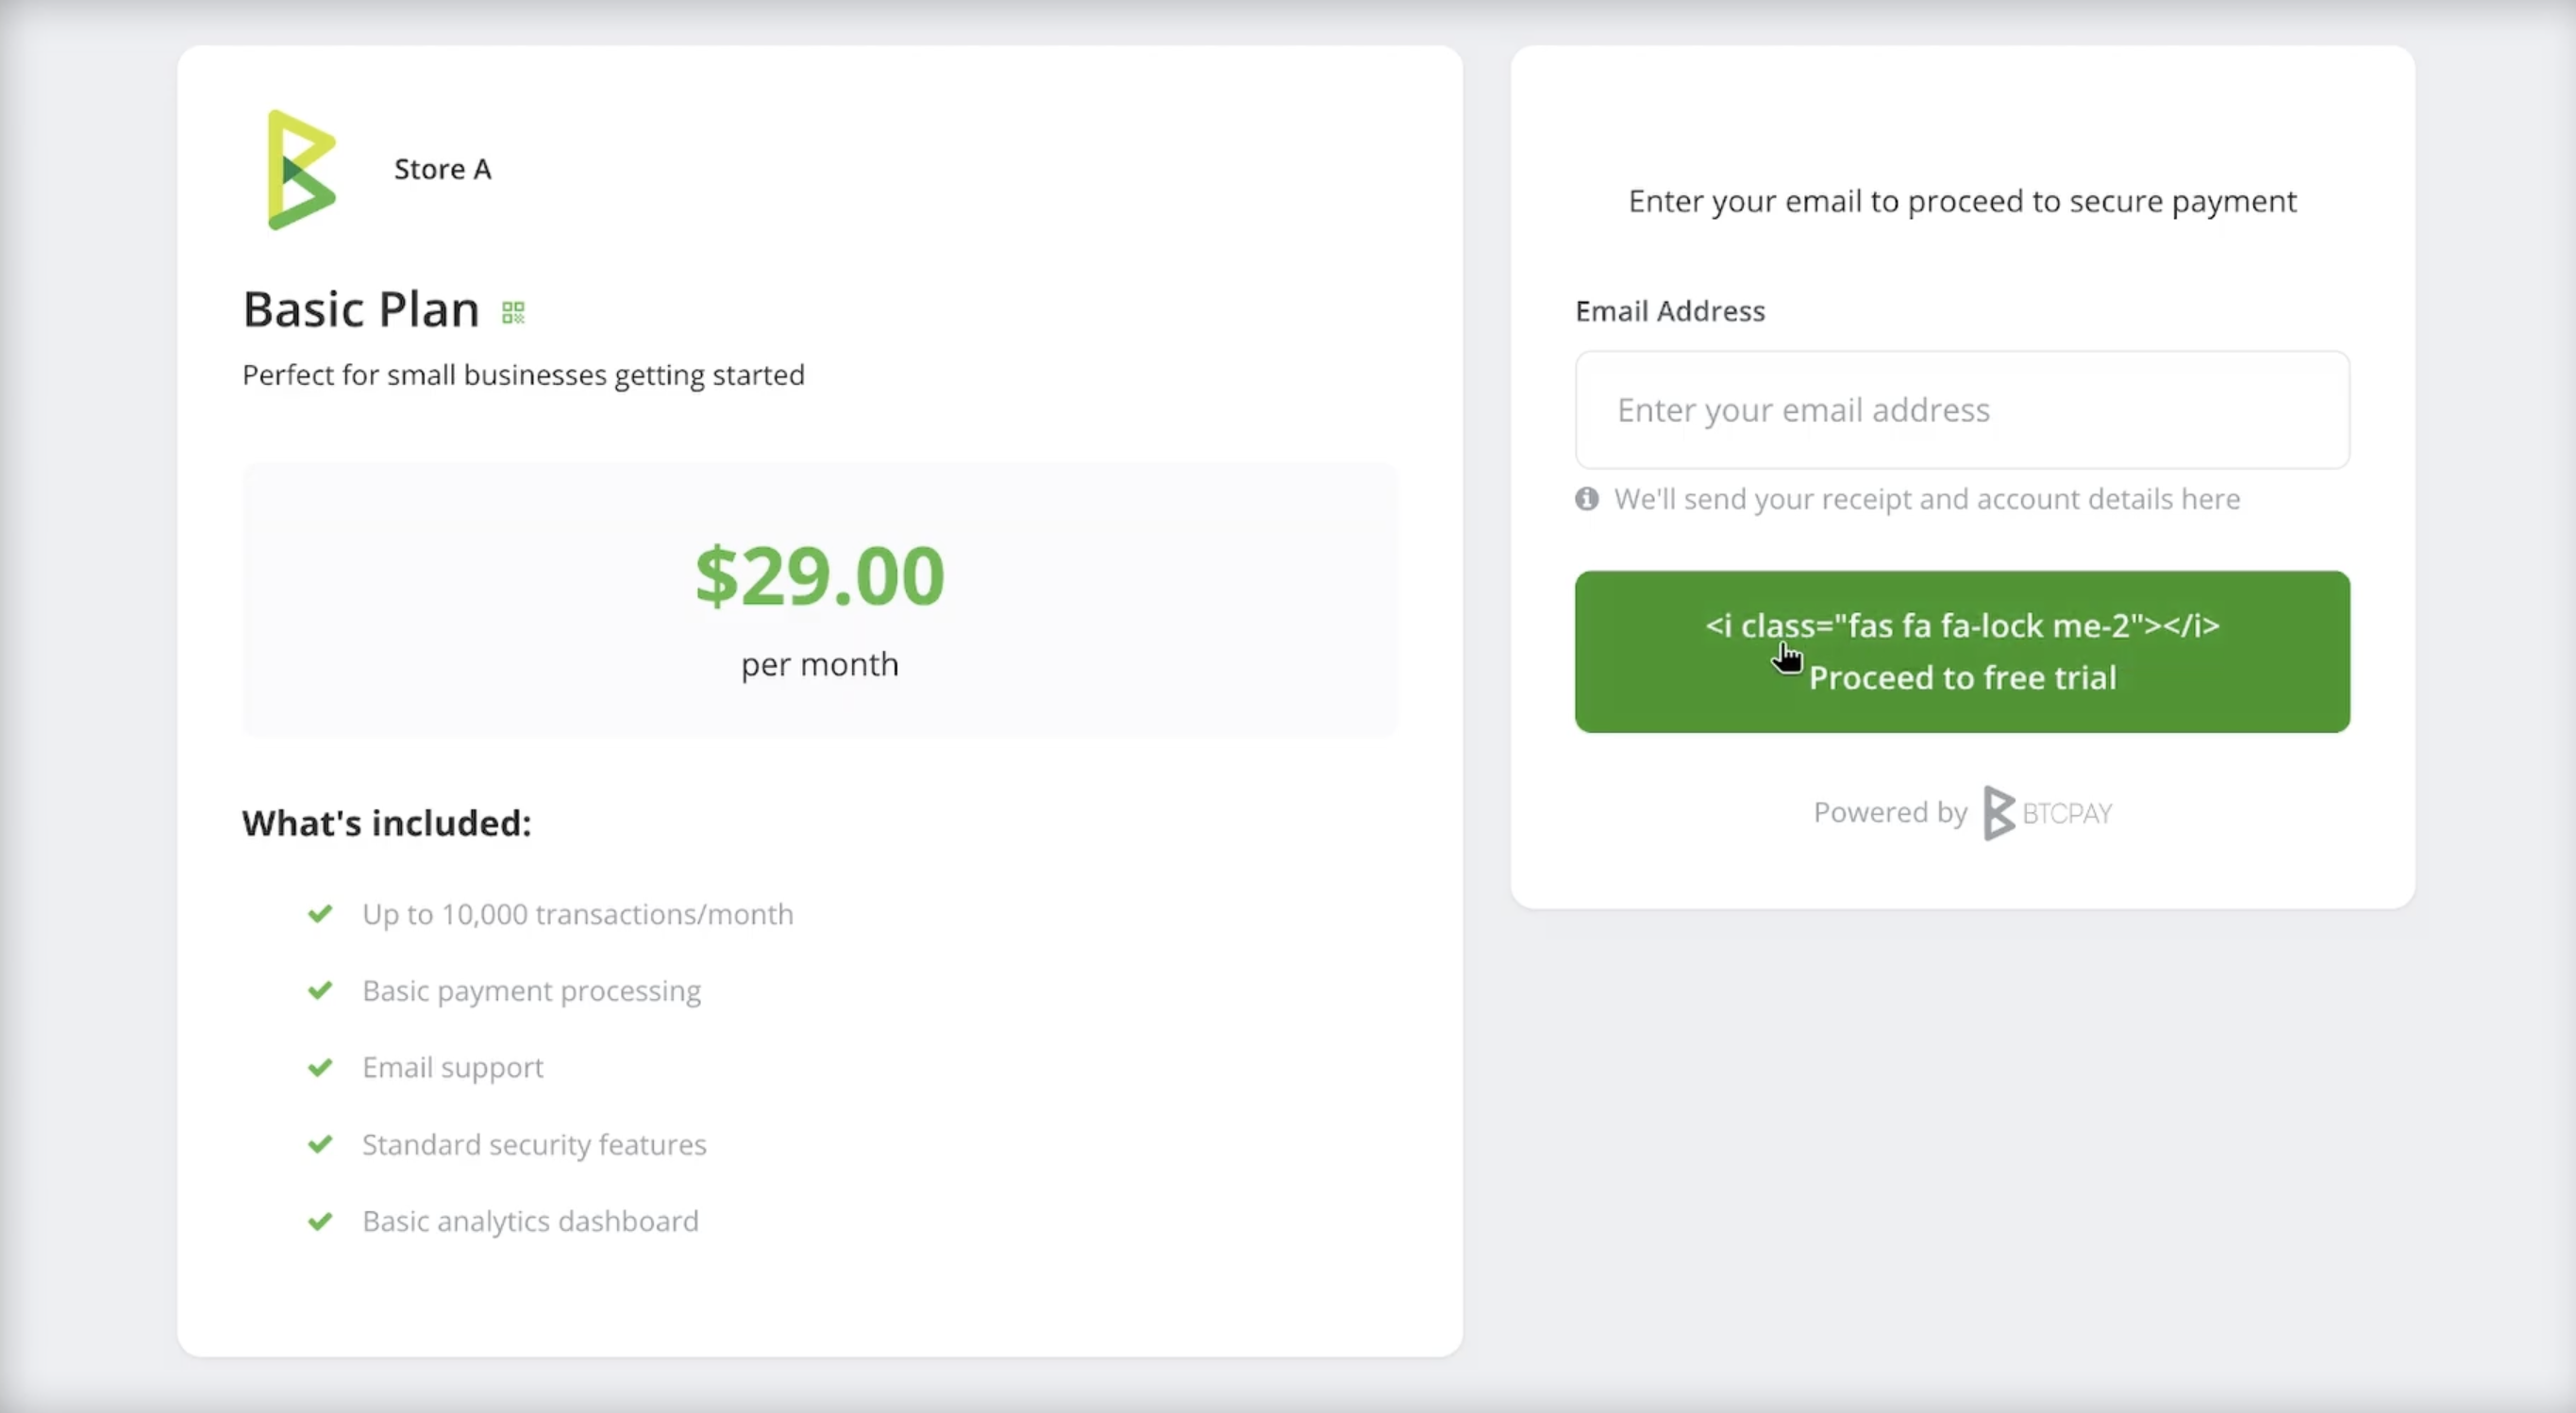Click the checkmark beside Standard security features
Viewport: 2576px width, 1413px height.
(320, 1144)
